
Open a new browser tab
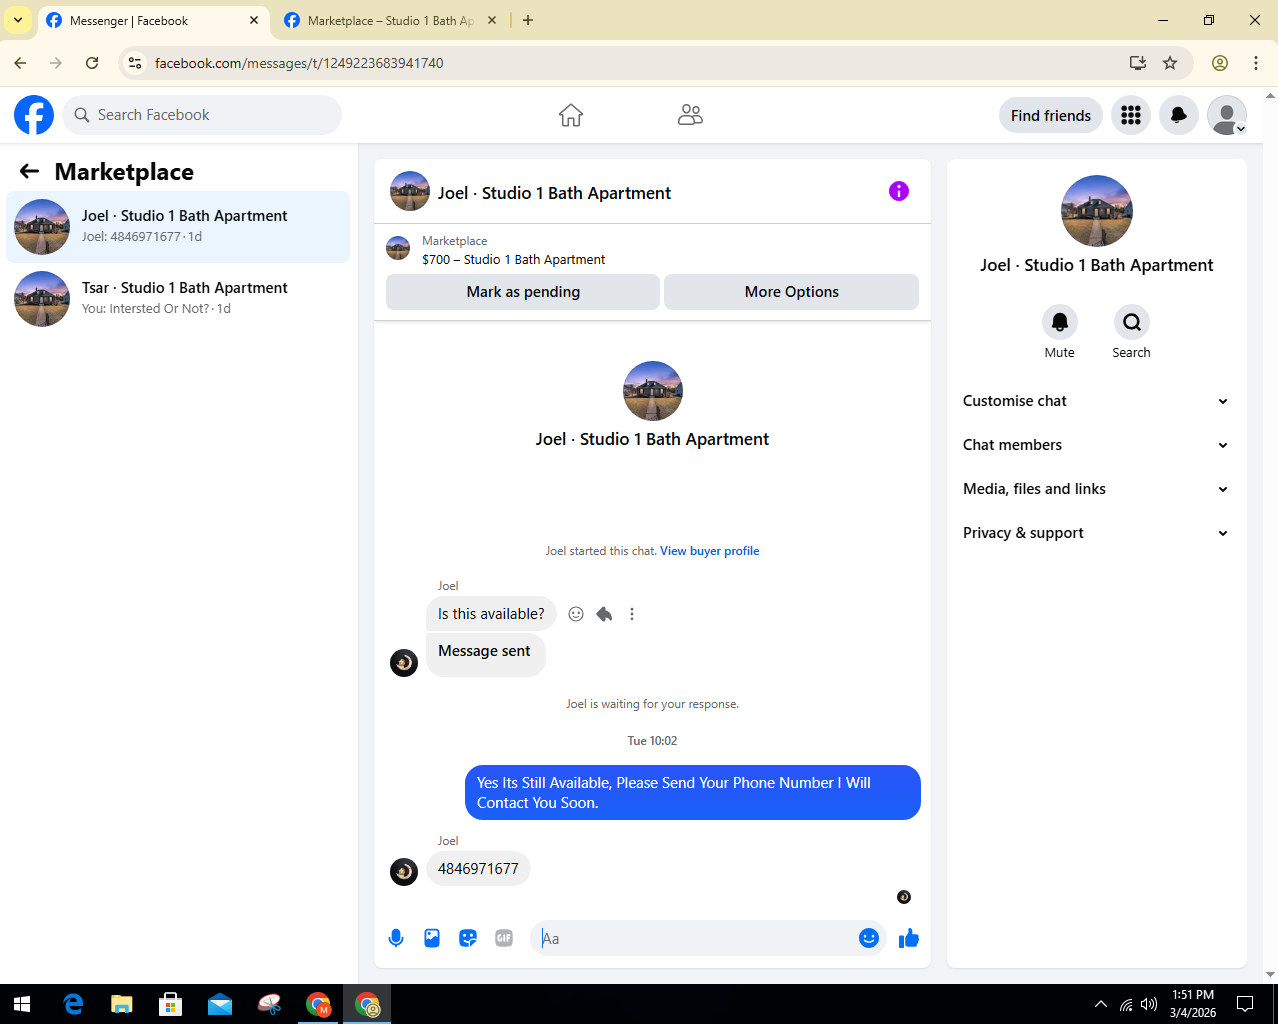[528, 20]
